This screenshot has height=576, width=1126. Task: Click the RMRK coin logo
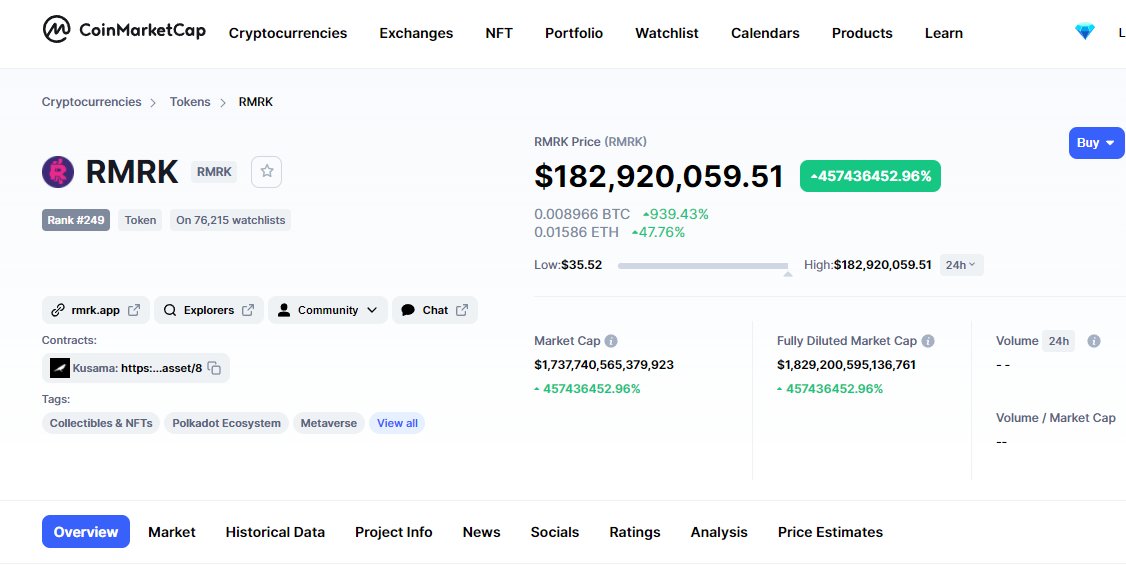coord(58,172)
